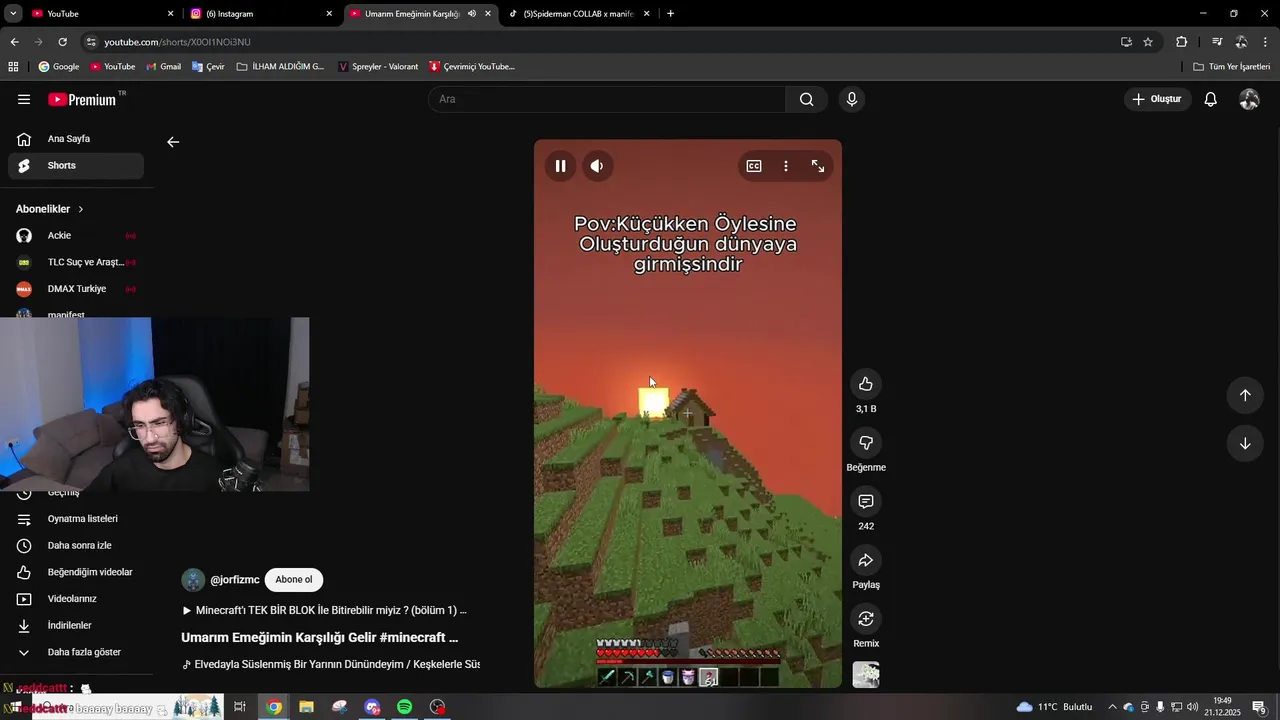Open the Tüm Yer İşaretleri folder

[1231, 67]
